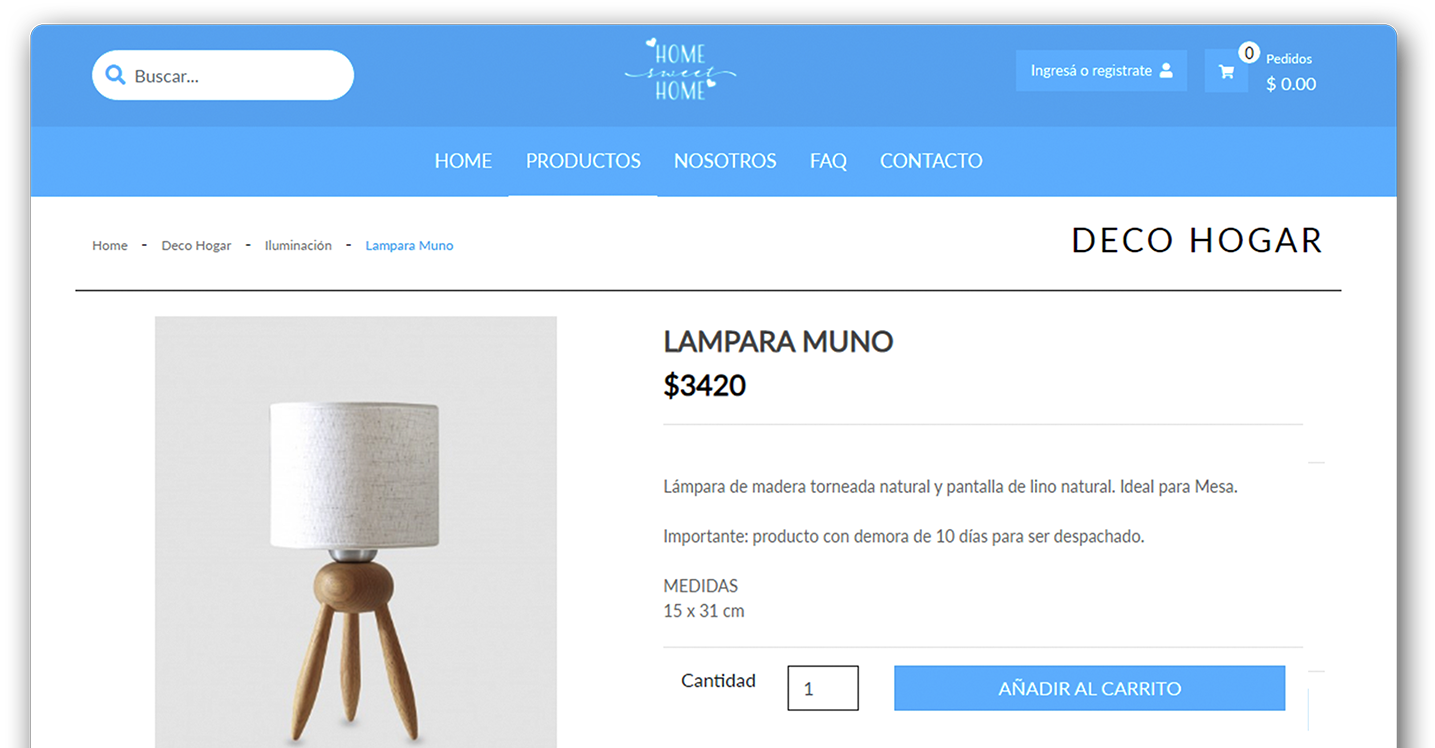Click the user profile icon
The width and height of the screenshot is (1435, 748).
tap(1166, 71)
